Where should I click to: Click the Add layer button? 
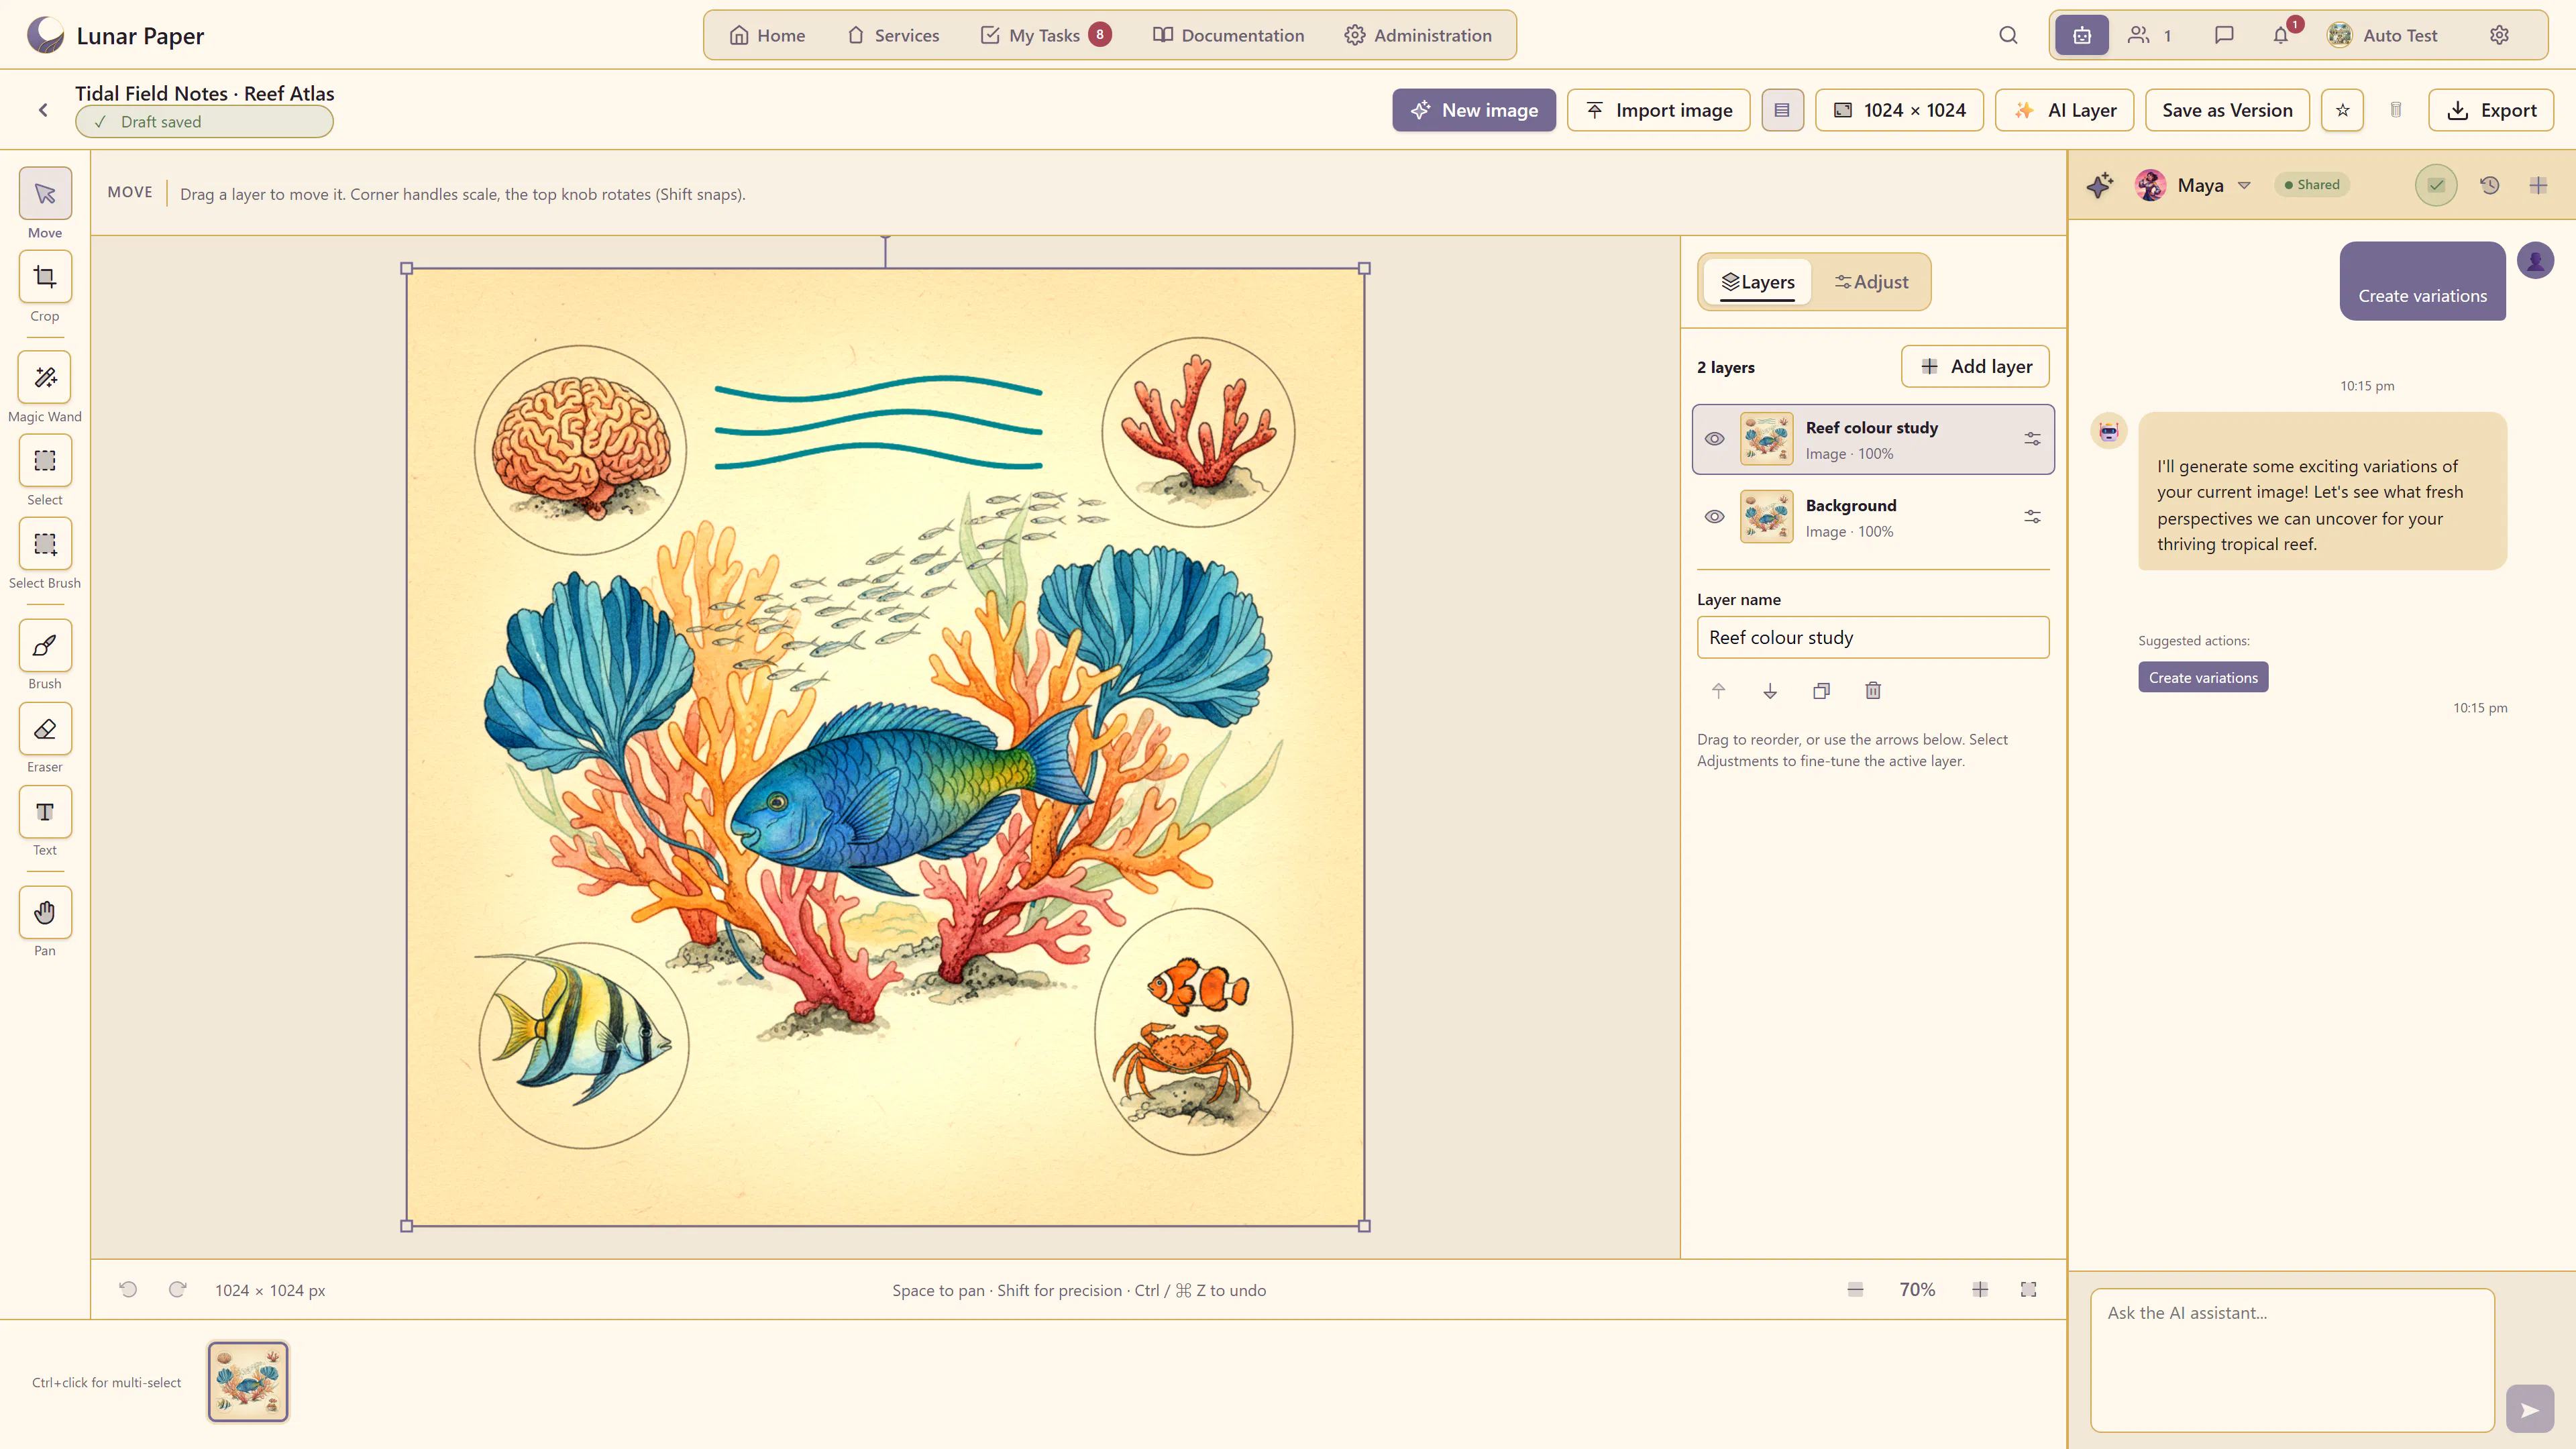coord(1975,366)
